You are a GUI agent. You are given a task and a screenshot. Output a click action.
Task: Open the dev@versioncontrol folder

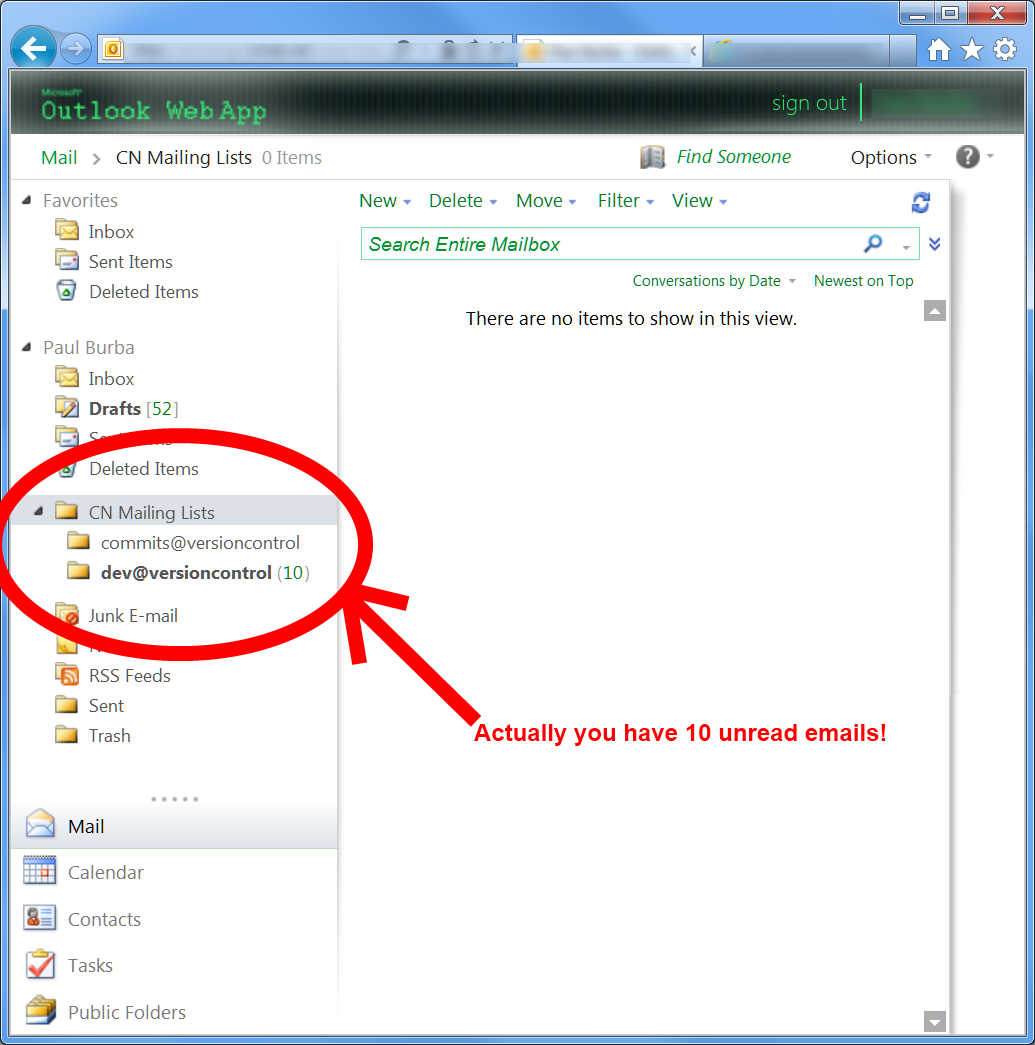[188, 572]
